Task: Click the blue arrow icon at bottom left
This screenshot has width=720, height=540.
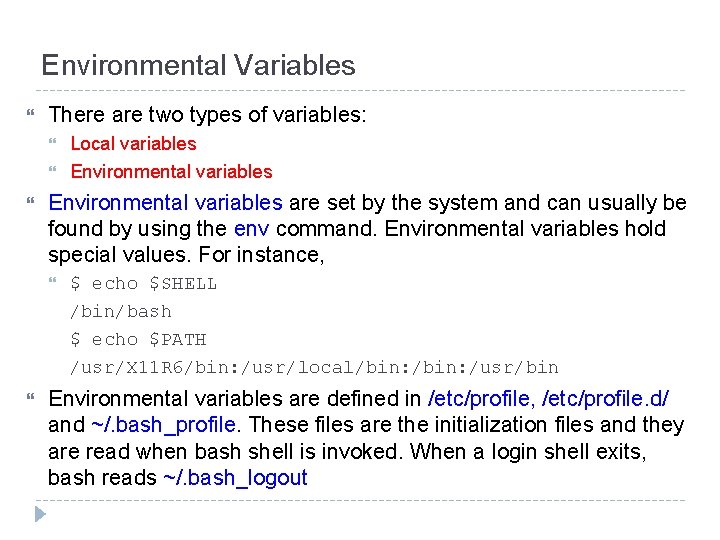Action: pyautogui.click(x=39, y=516)
